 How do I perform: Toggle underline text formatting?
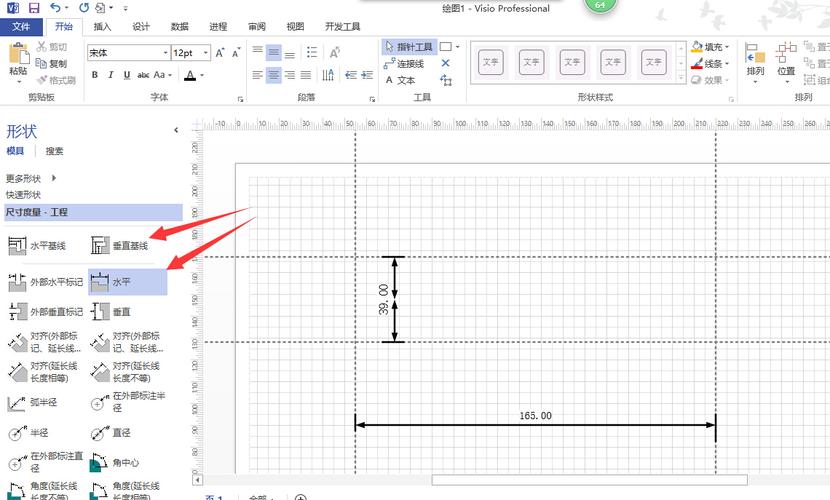(127, 75)
